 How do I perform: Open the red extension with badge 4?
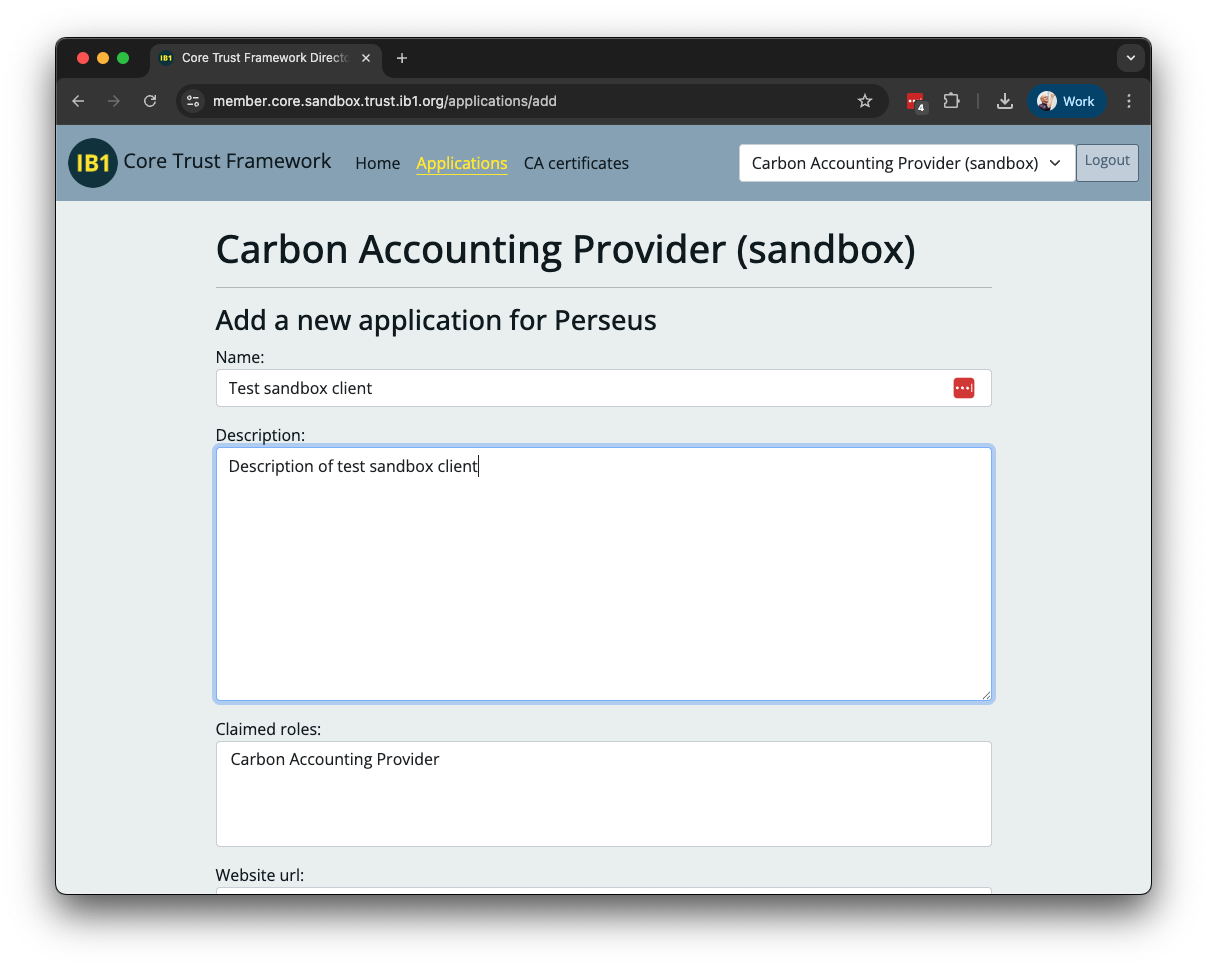click(x=916, y=101)
